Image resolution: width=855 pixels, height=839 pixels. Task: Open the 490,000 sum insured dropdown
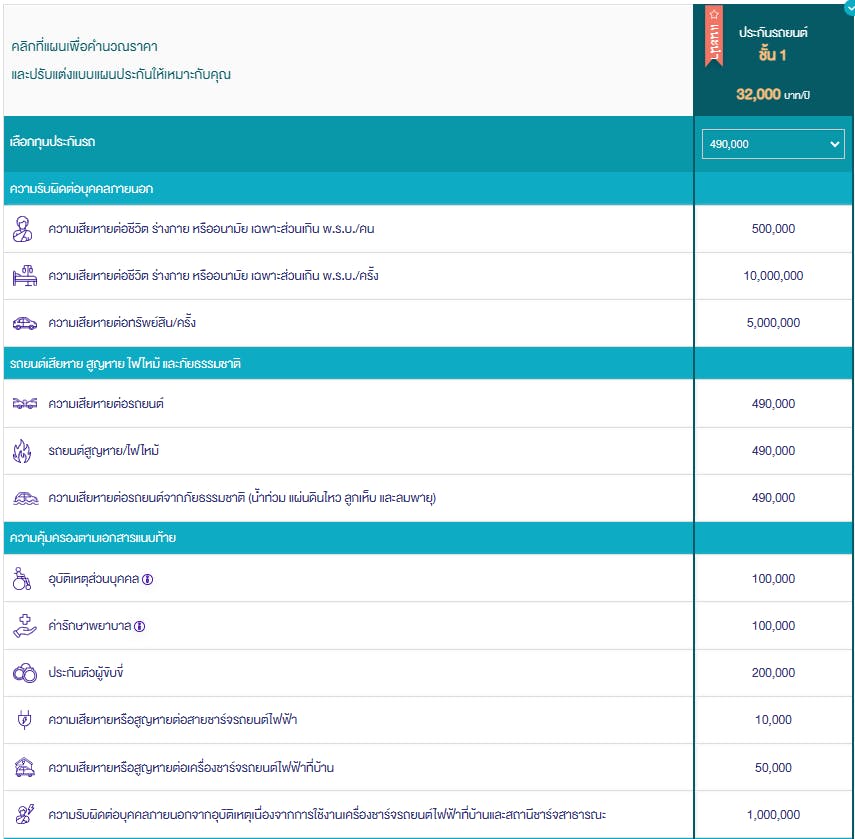tap(773, 144)
